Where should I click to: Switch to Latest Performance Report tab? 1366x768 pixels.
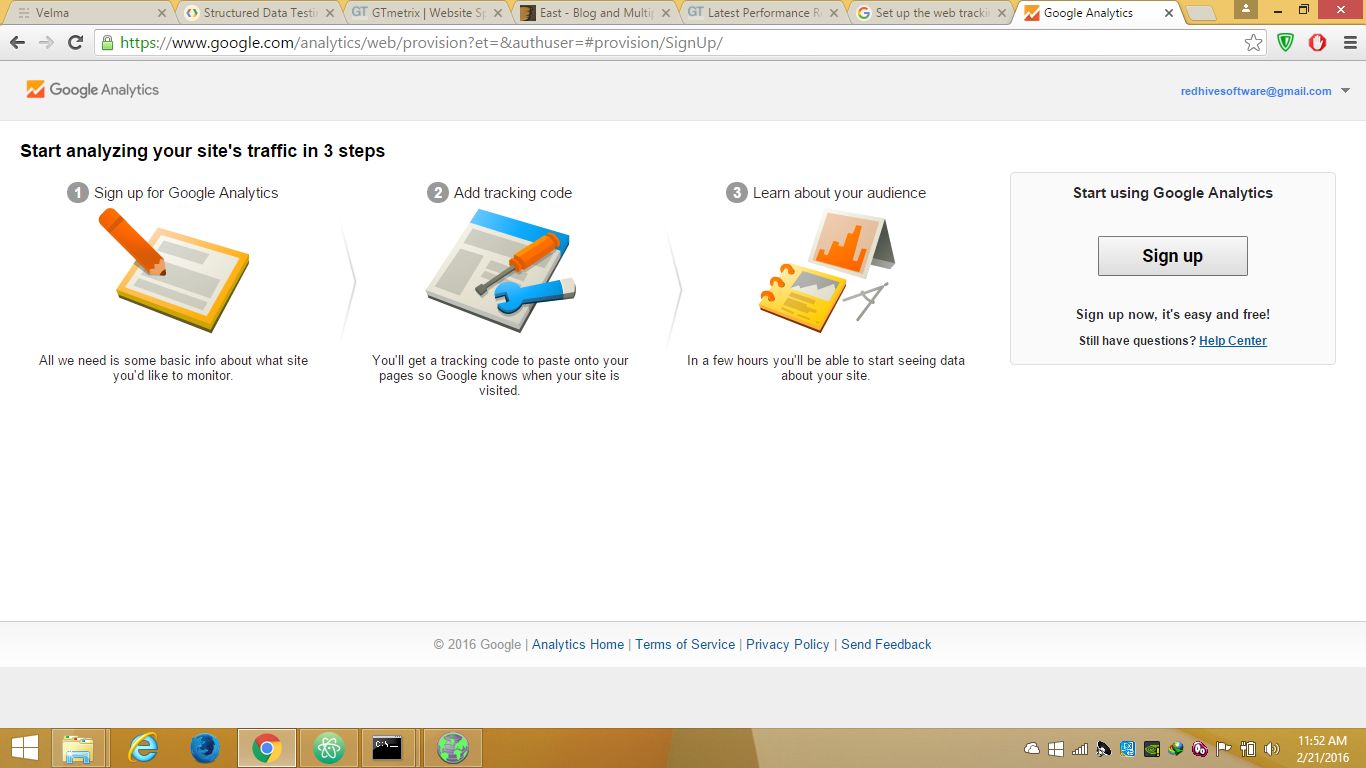point(763,13)
